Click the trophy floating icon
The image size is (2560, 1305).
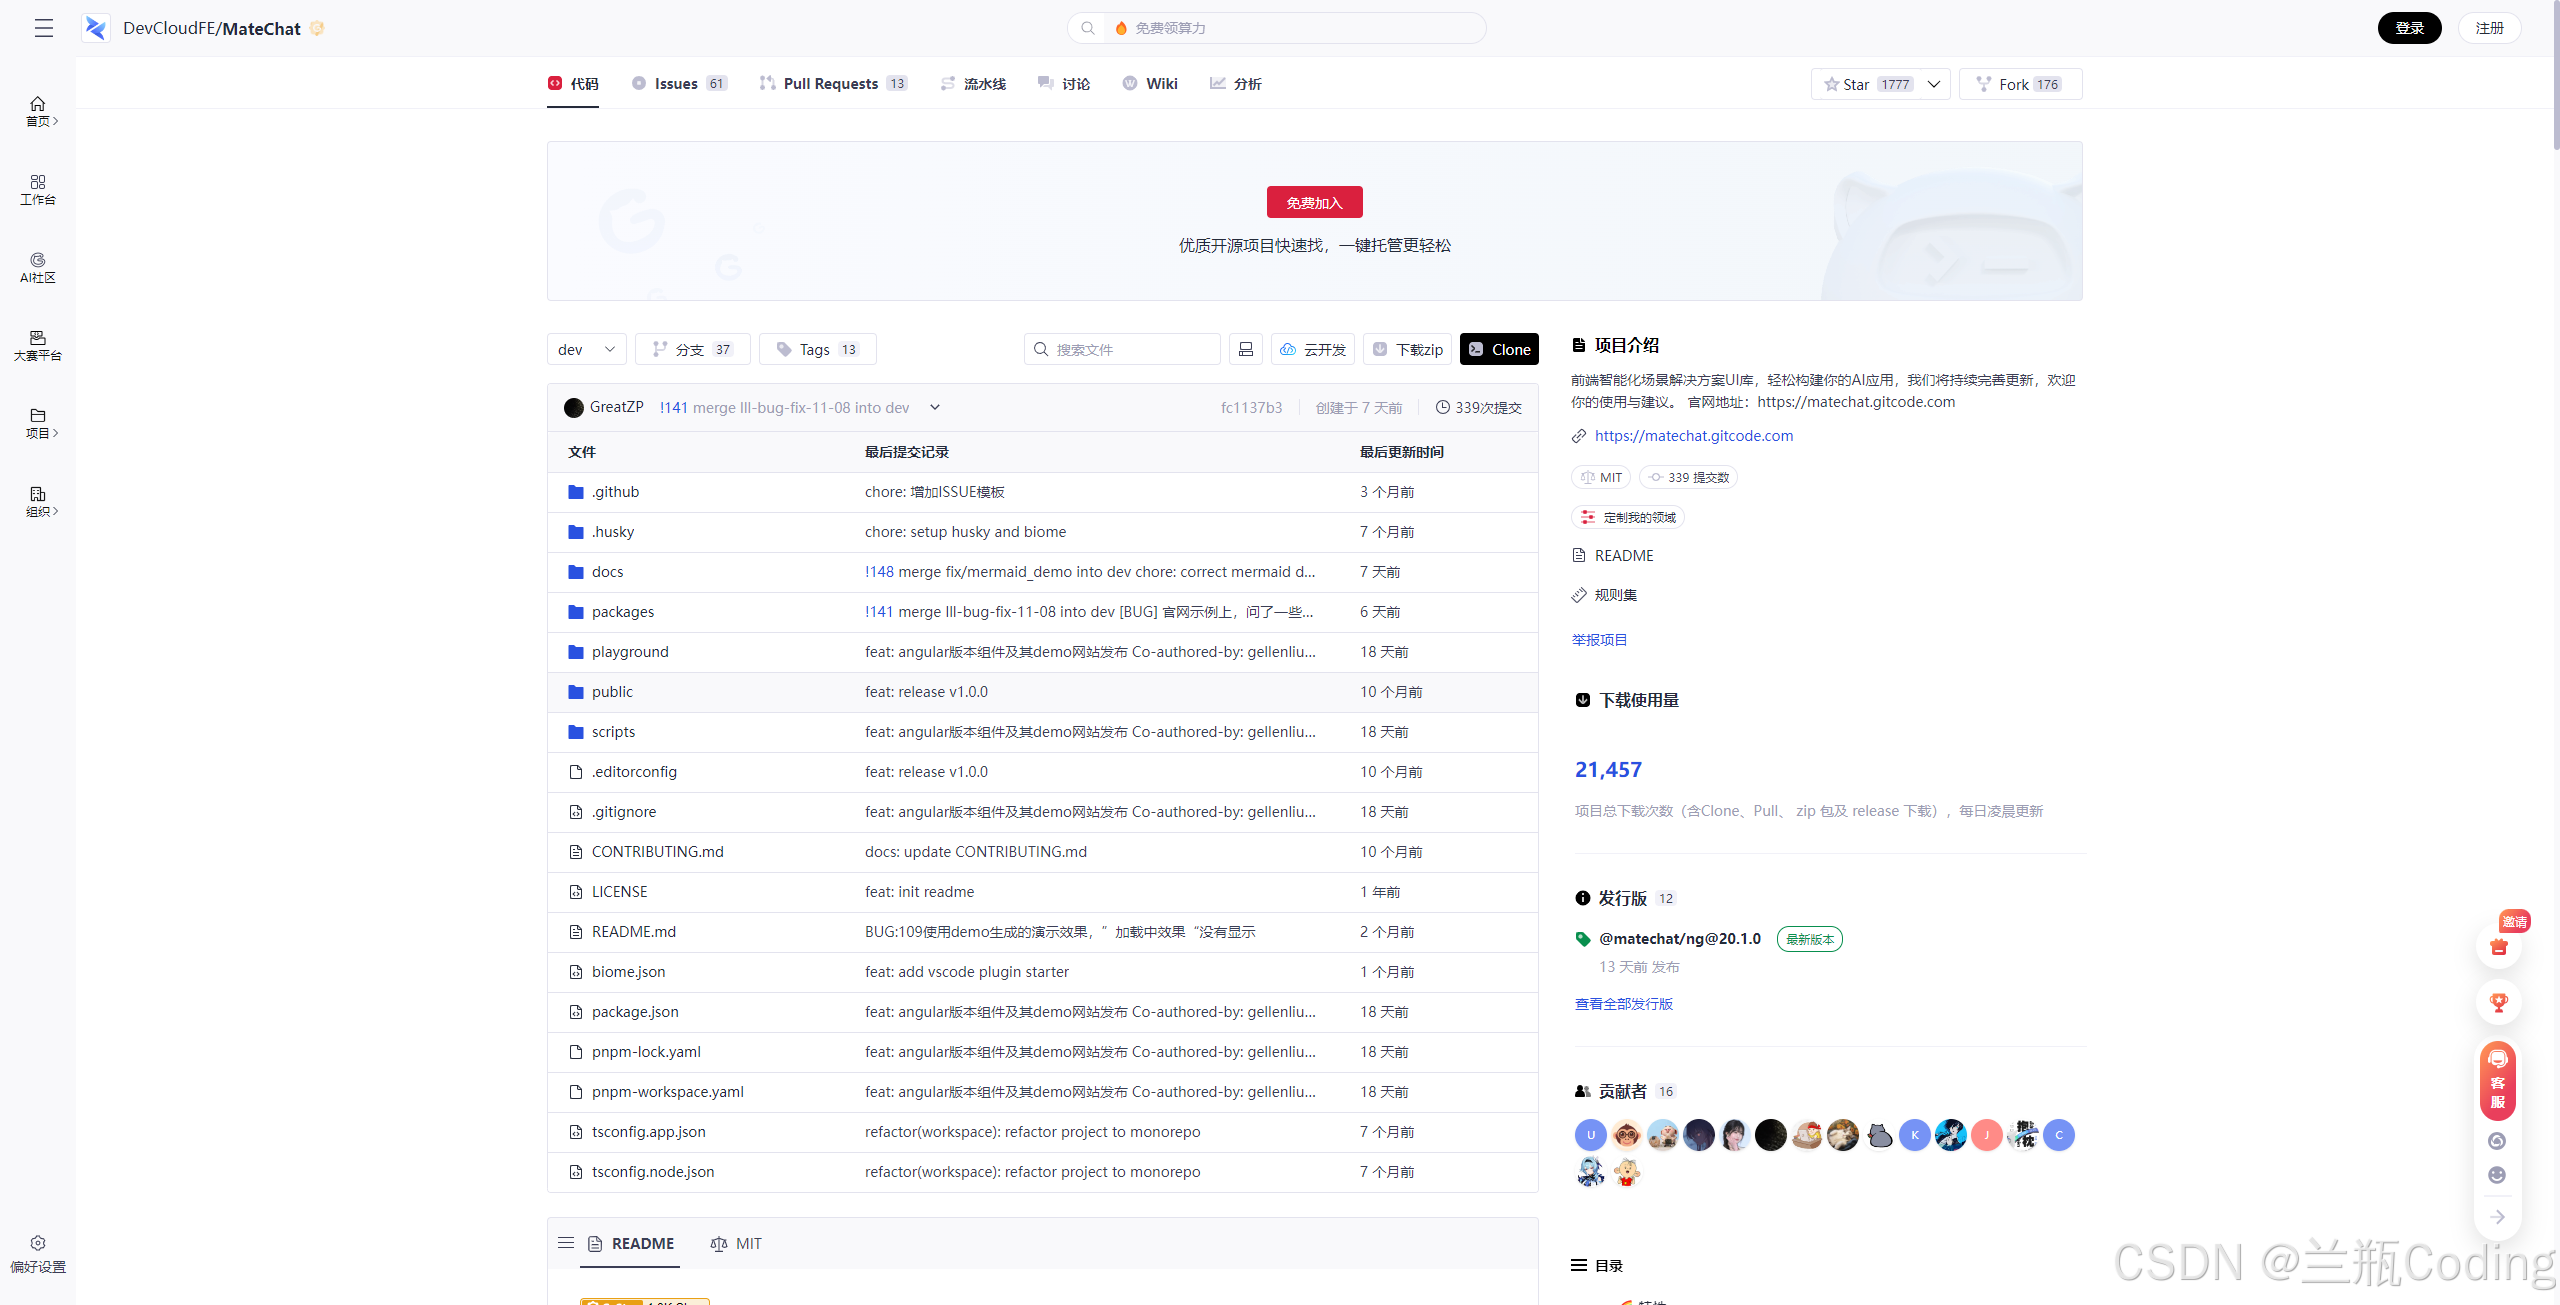2498,1002
